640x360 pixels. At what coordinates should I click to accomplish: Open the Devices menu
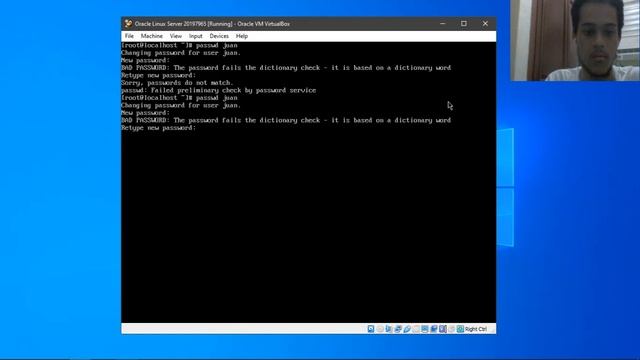click(219, 36)
